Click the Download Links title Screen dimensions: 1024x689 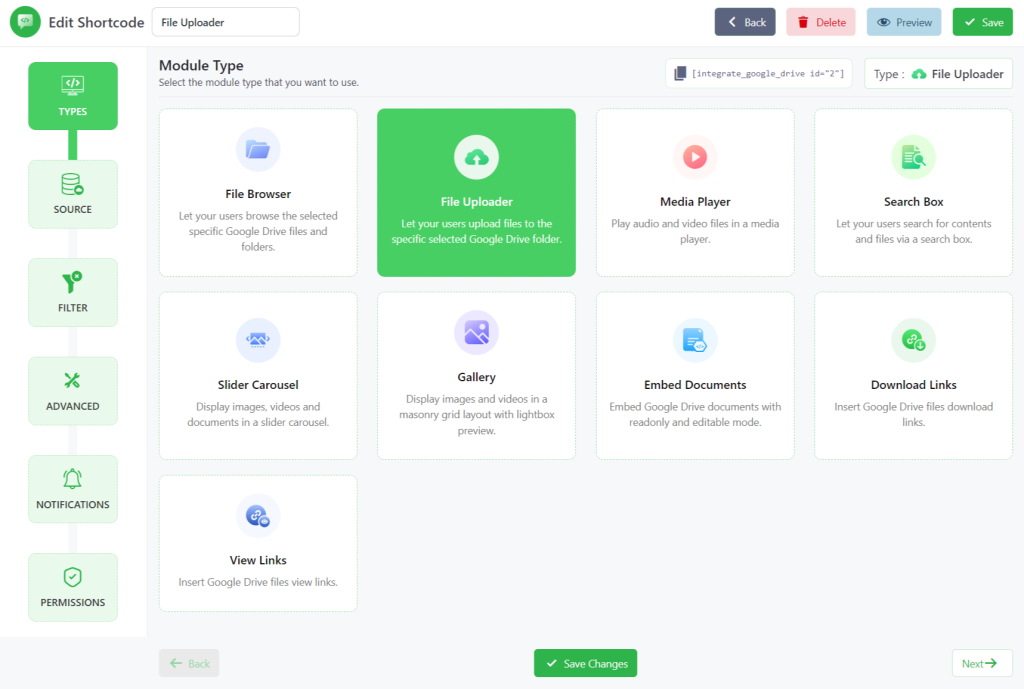(913, 385)
